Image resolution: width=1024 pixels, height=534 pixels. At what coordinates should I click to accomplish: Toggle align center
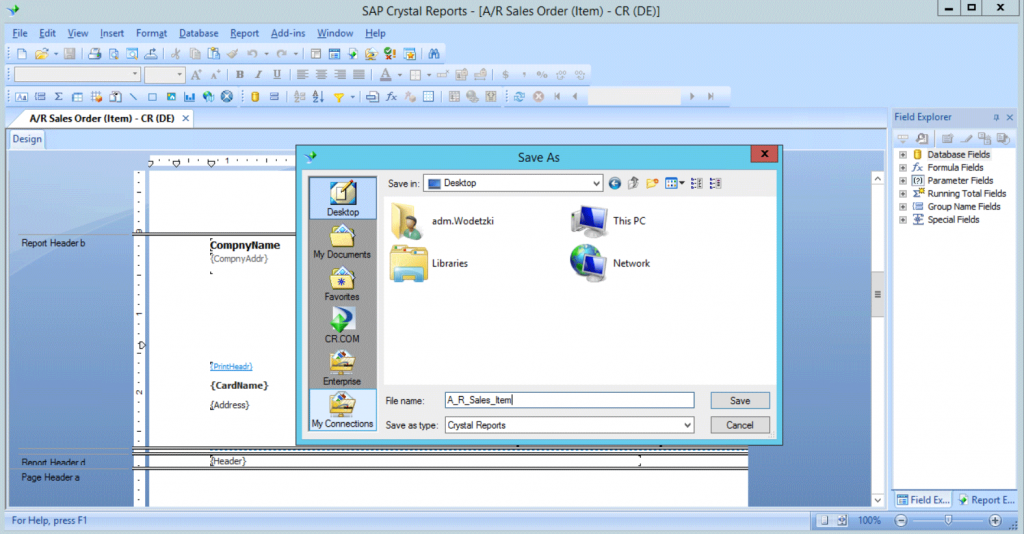click(321, 75)
